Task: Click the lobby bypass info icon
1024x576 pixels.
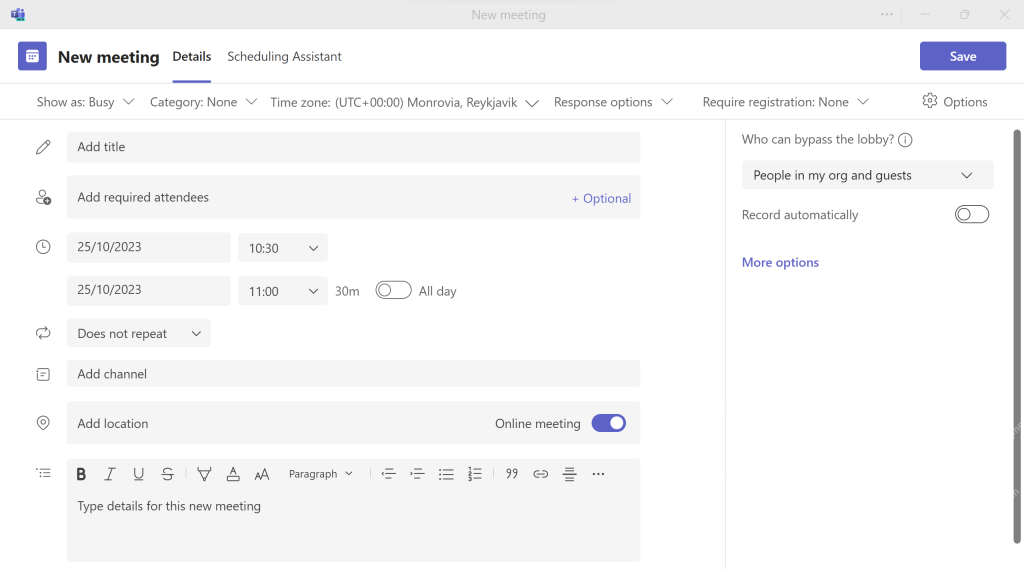Action: [905, 140]
